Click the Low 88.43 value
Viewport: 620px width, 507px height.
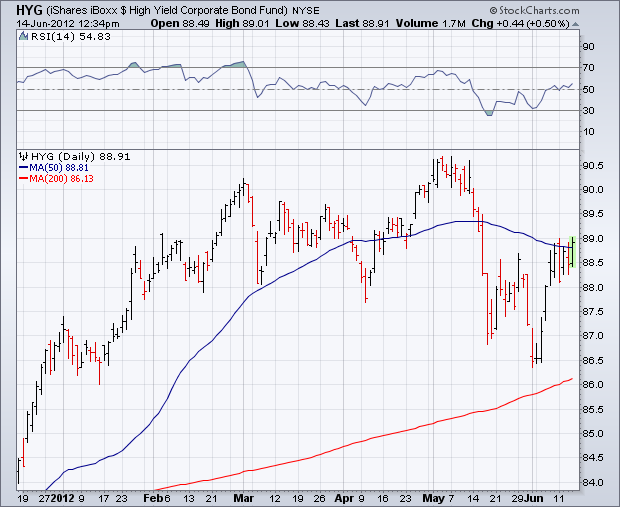point(302,24)
